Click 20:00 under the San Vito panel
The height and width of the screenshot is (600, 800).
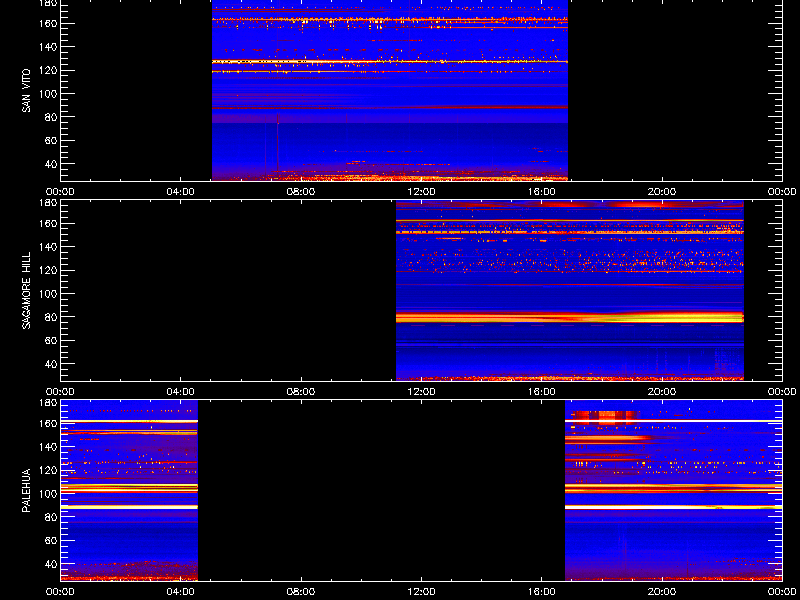(662, 192)
